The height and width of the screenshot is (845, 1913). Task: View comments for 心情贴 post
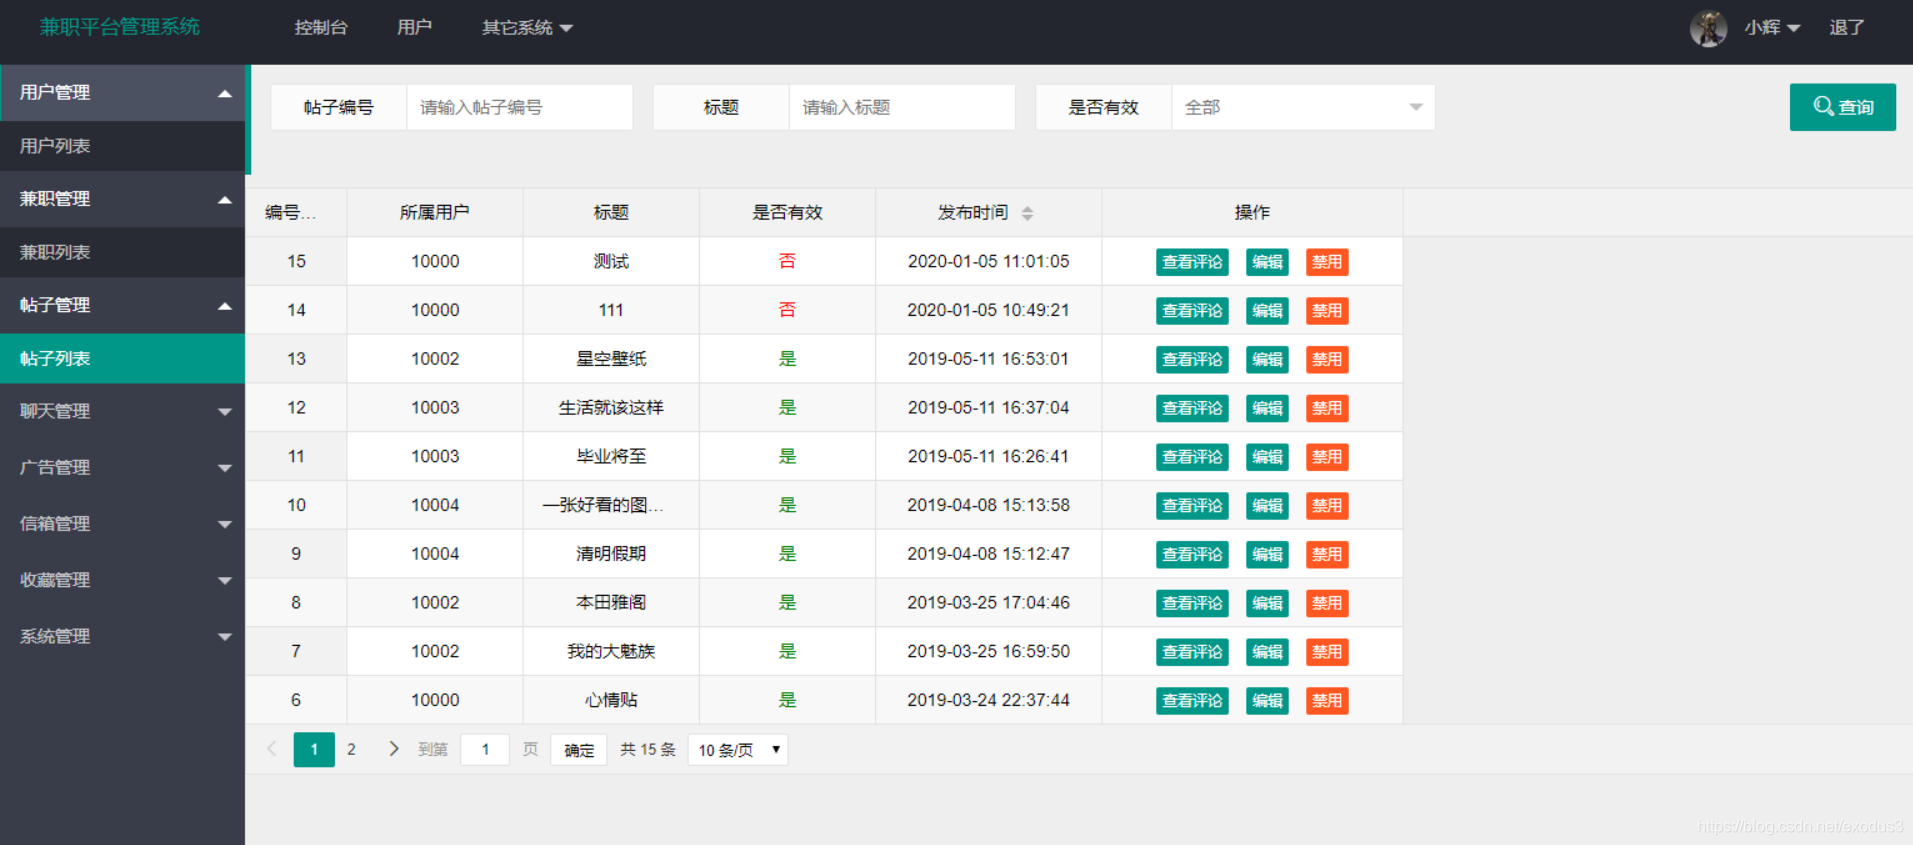[1192, 701]
